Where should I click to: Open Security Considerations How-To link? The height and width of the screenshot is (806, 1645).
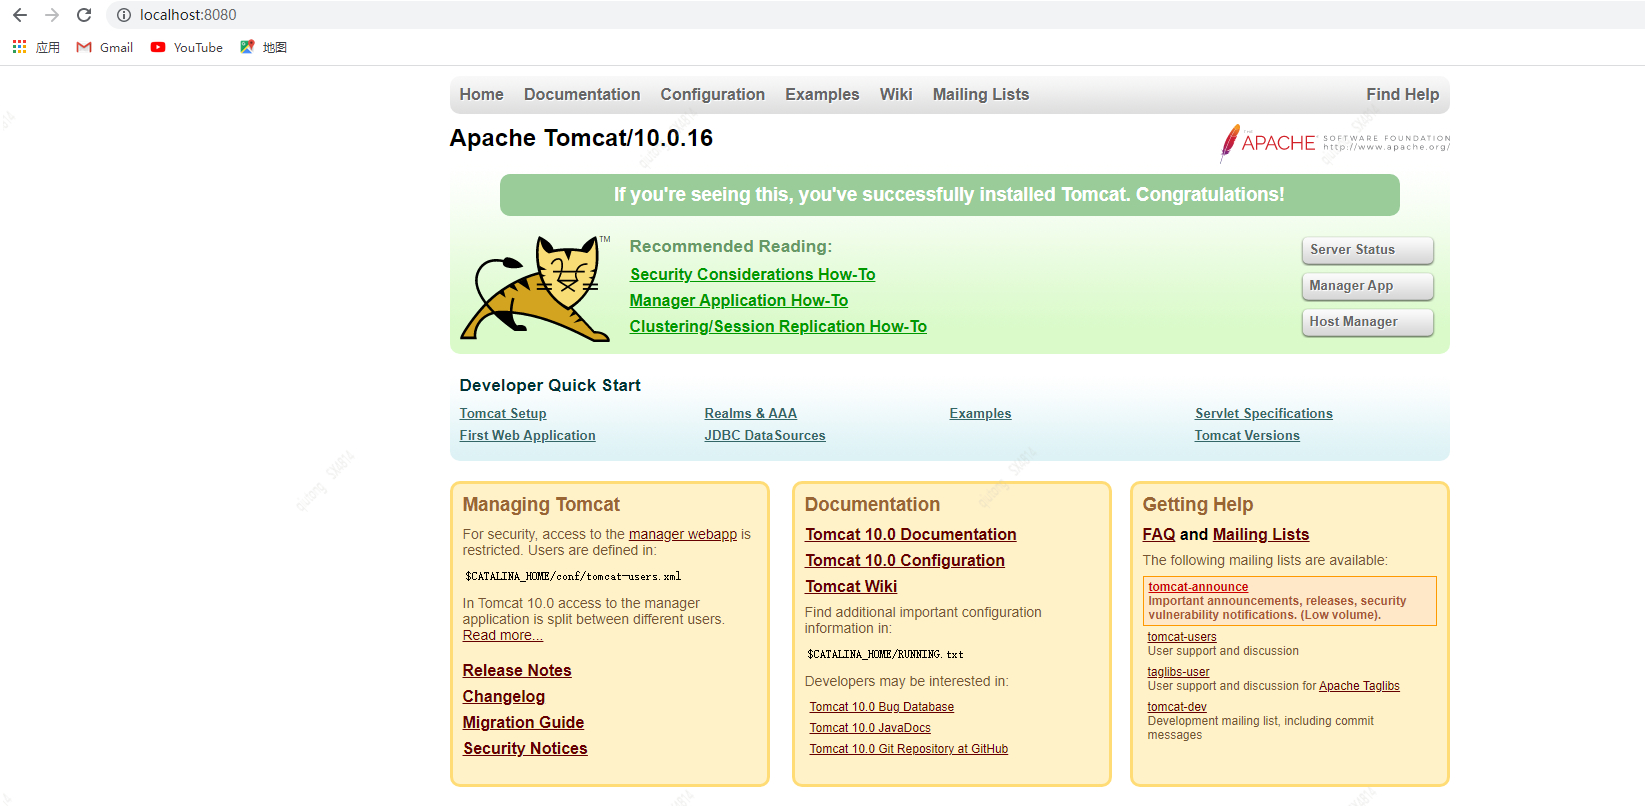[x=752, y=274]
